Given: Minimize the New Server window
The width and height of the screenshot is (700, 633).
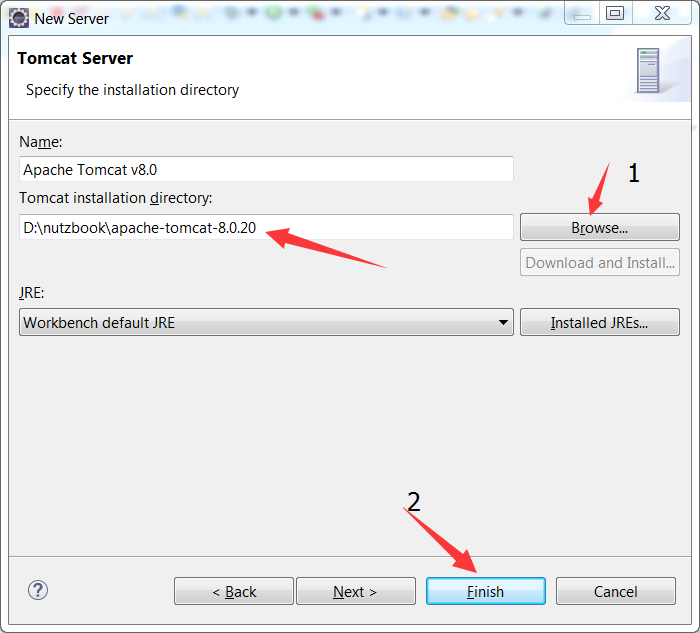Looking at the screenshot, I should click(582, 13).
